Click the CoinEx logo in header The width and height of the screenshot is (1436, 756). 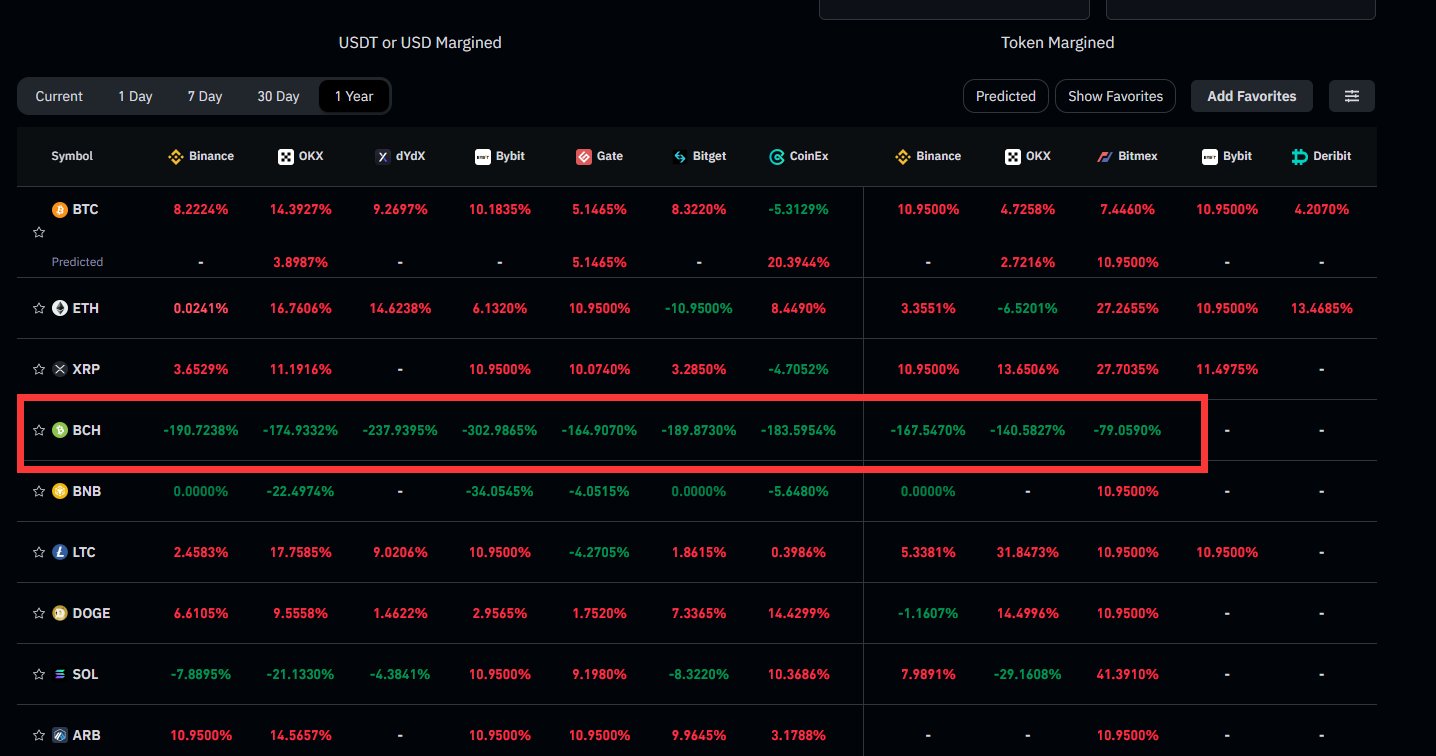coord(777,156)
